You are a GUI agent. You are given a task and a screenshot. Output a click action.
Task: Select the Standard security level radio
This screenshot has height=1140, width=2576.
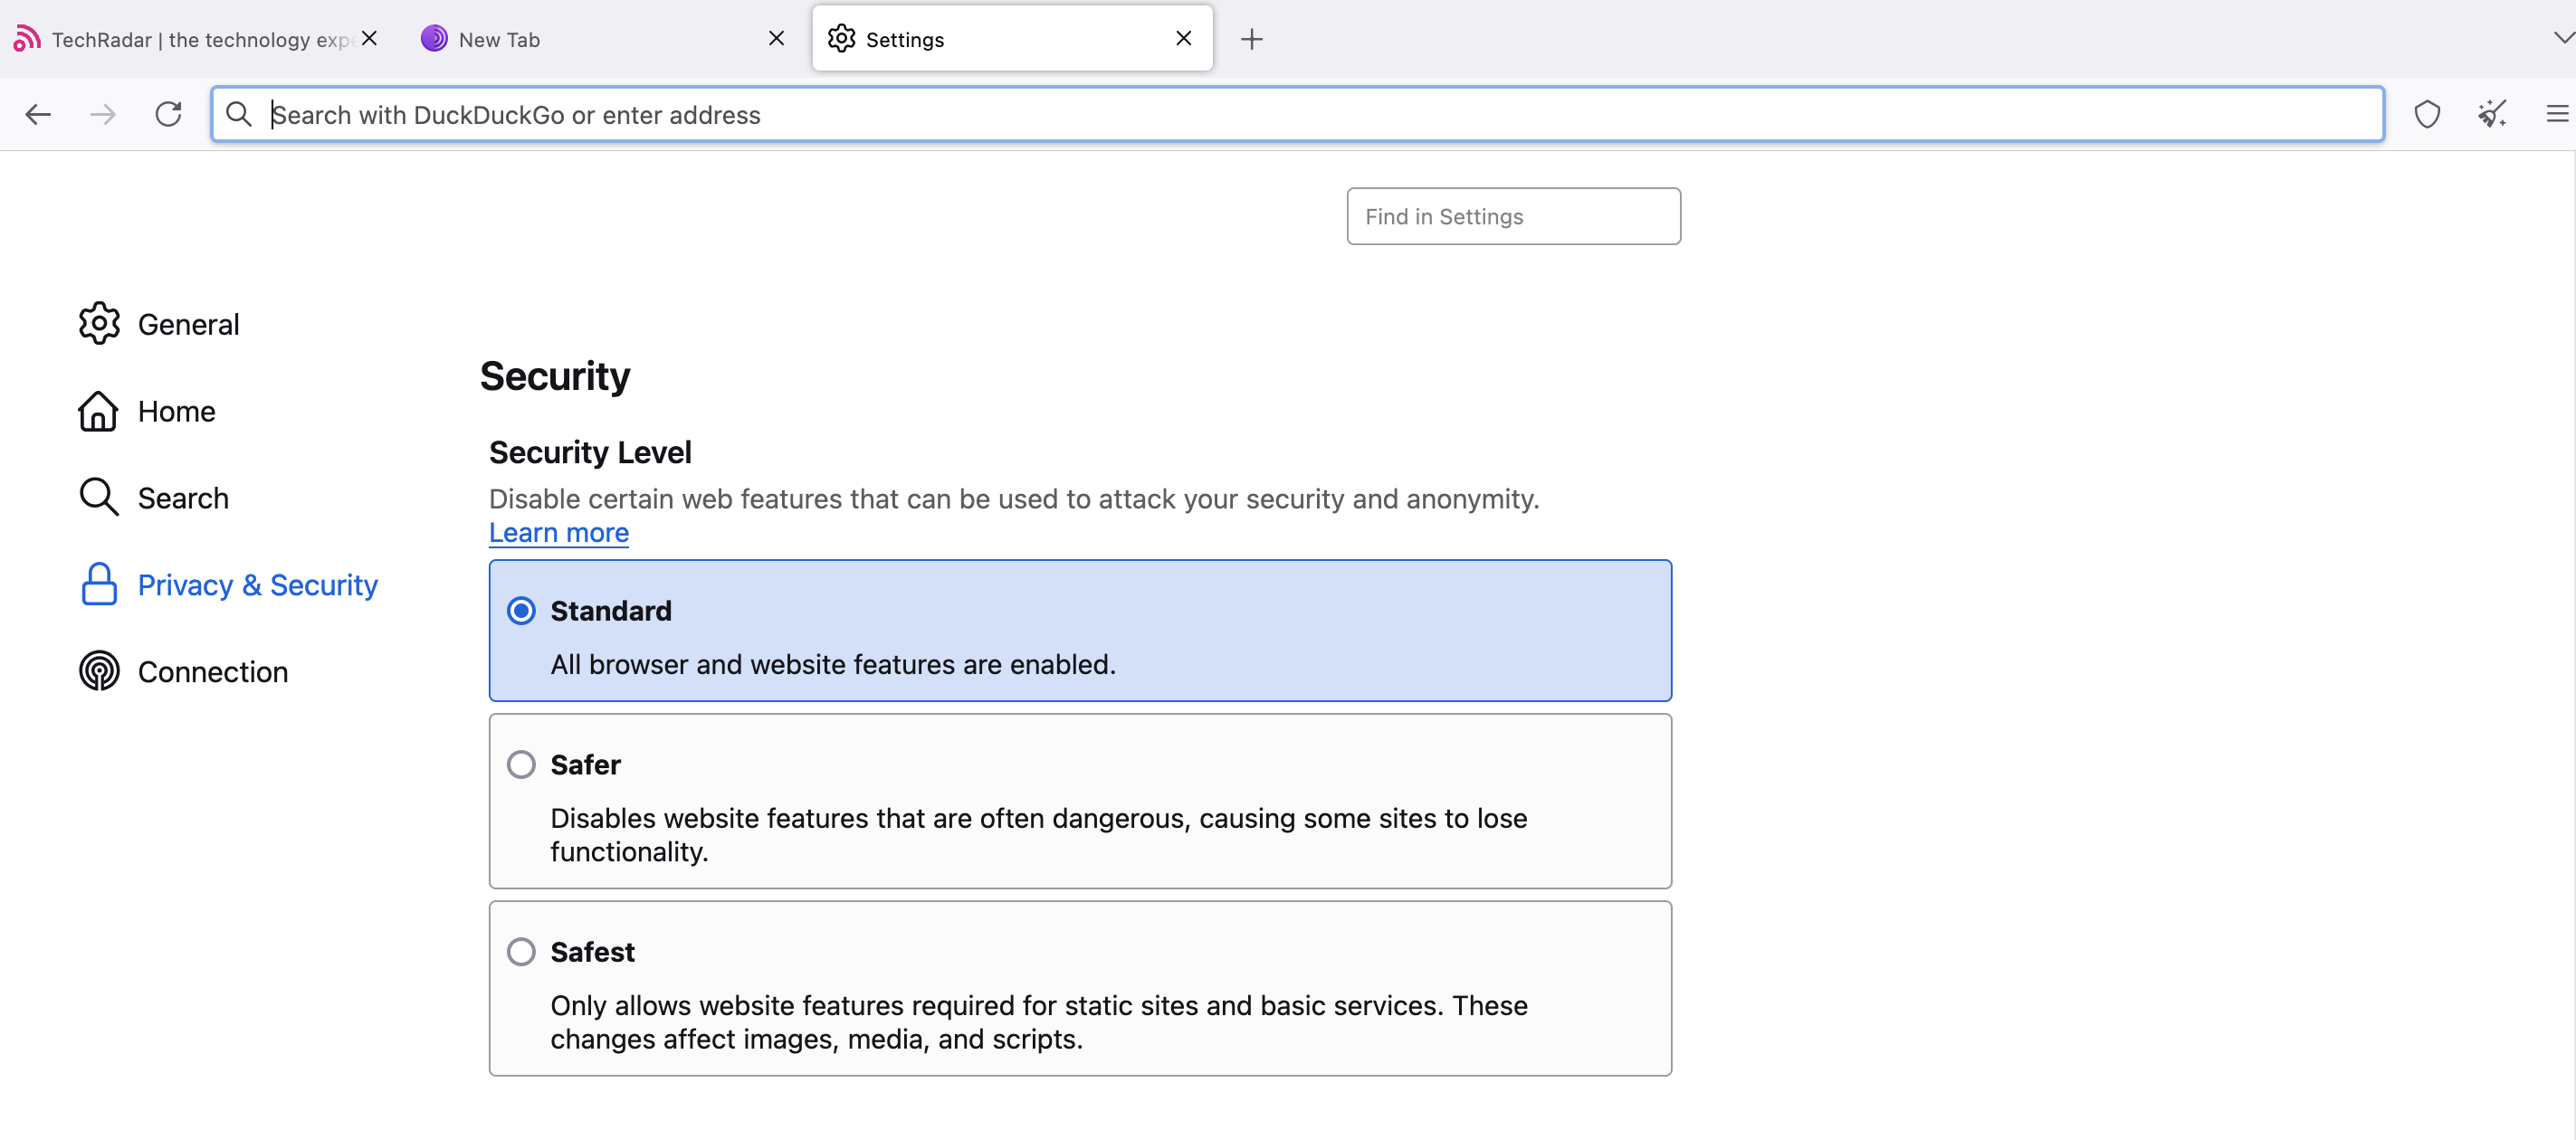coord(521,610)
